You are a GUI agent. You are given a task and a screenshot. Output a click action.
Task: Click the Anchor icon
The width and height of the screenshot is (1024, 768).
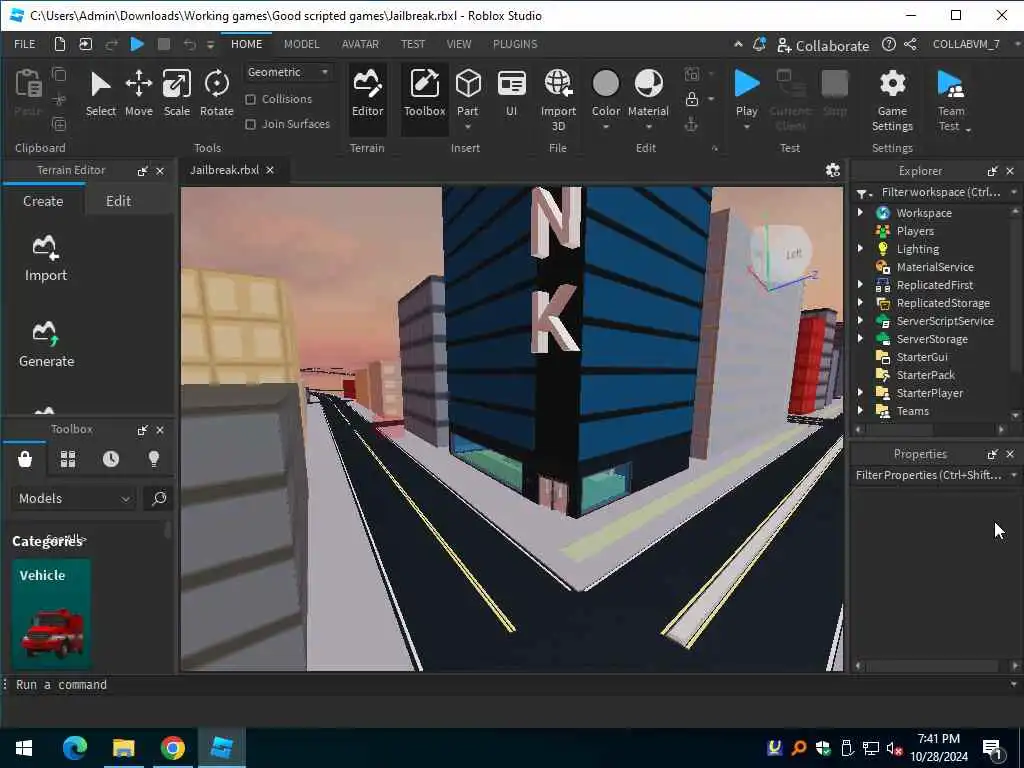pos(691,124)
